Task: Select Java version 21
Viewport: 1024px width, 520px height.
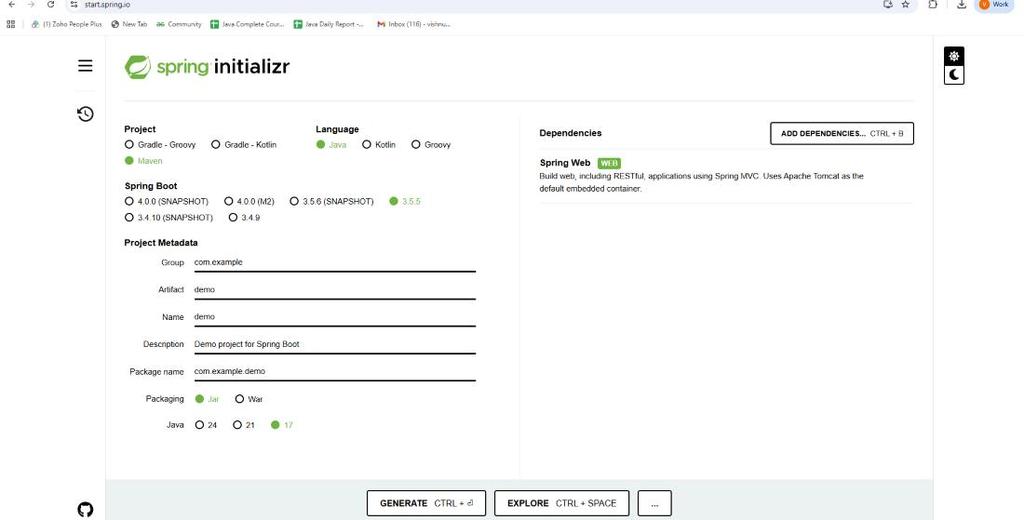Action: [x=244, y=425]
